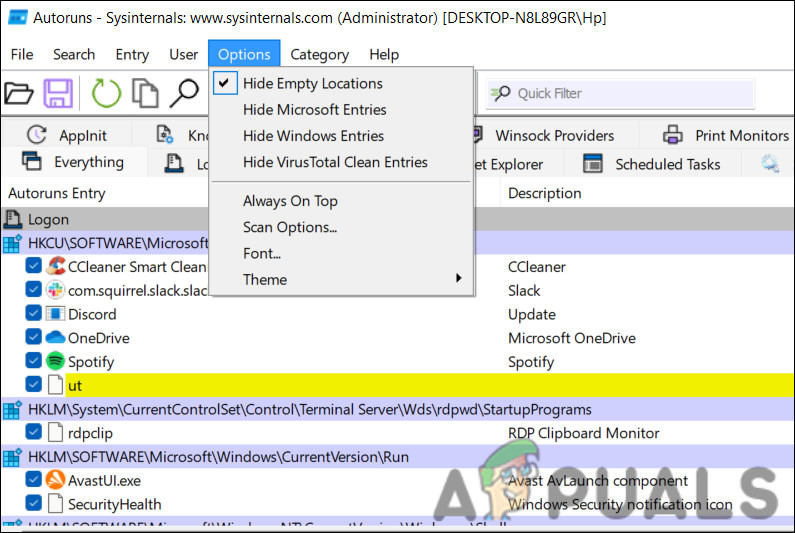
Task: Click the OneDrive cloud icon
Action: [55, 337]
